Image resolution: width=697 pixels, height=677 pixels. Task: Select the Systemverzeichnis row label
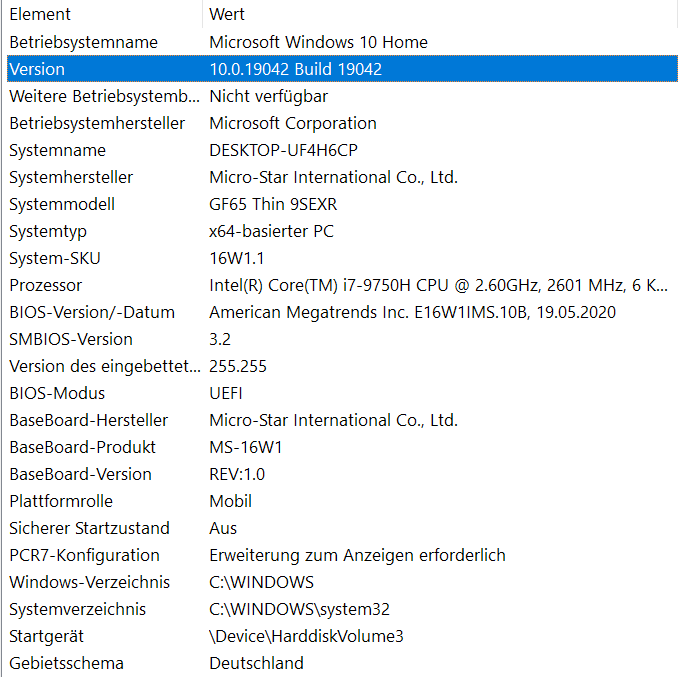point(77,609)
